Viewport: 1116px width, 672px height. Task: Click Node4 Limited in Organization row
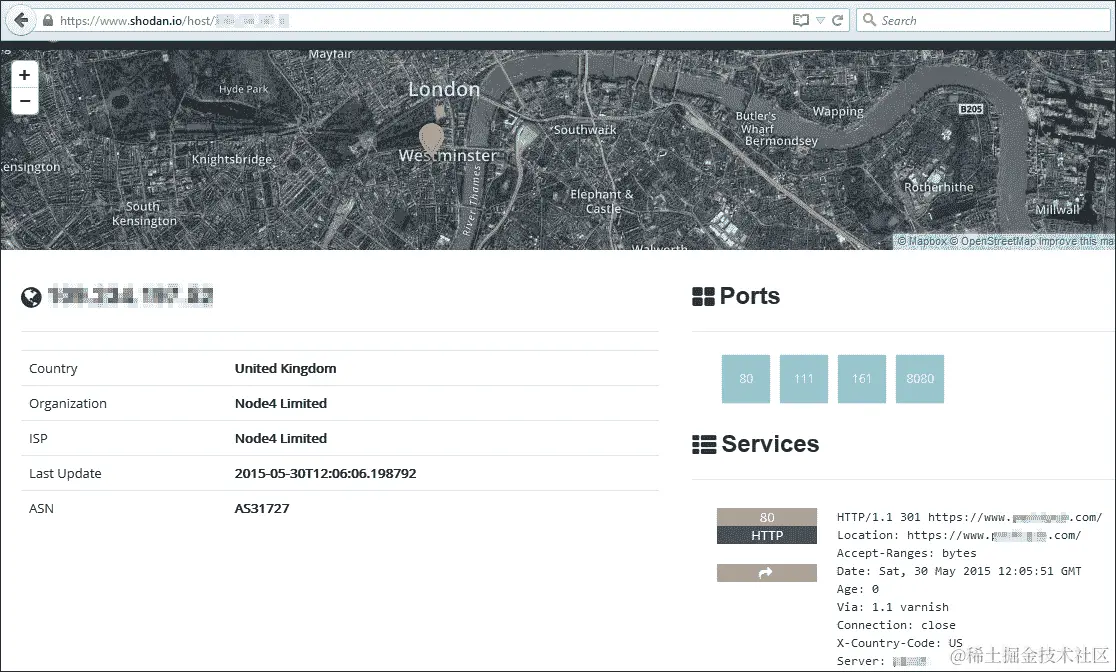click(281, 403)
